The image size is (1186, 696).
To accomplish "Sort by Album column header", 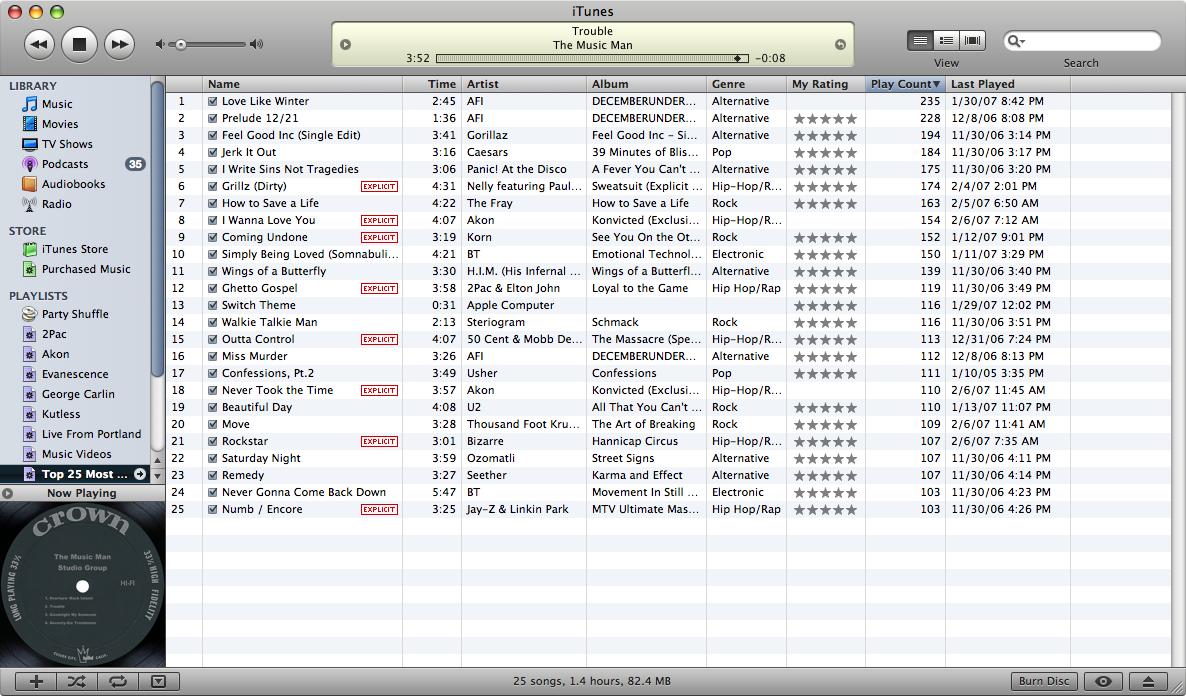I will coord(647,84).
